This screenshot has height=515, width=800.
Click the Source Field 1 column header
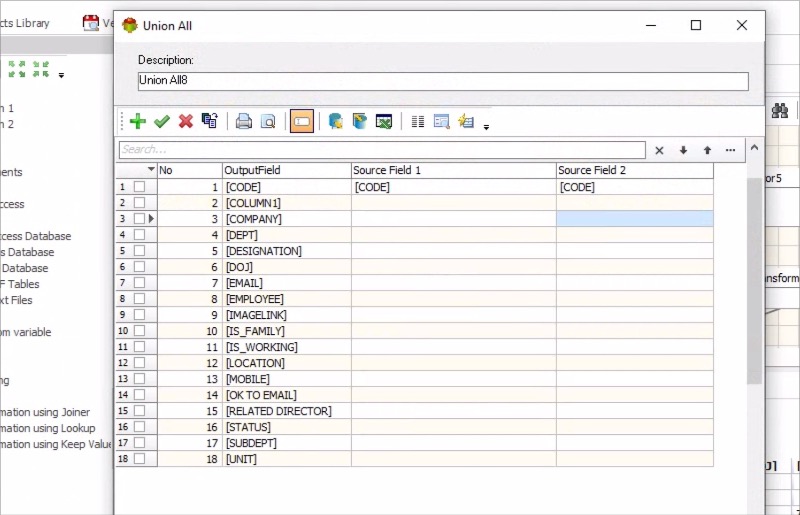click(454, 170)
